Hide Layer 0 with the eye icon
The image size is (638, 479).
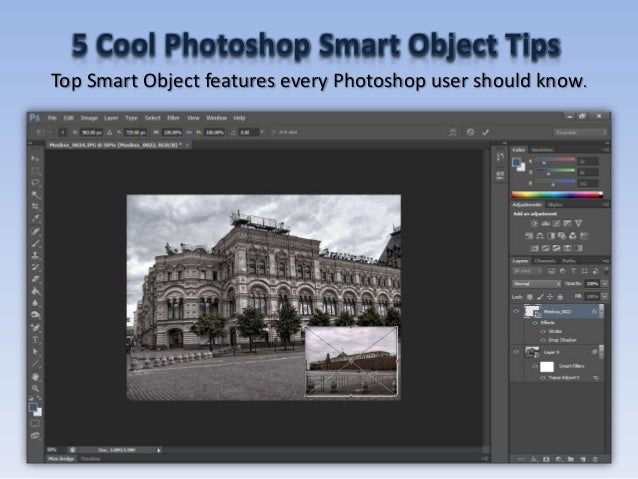point(516,352)
